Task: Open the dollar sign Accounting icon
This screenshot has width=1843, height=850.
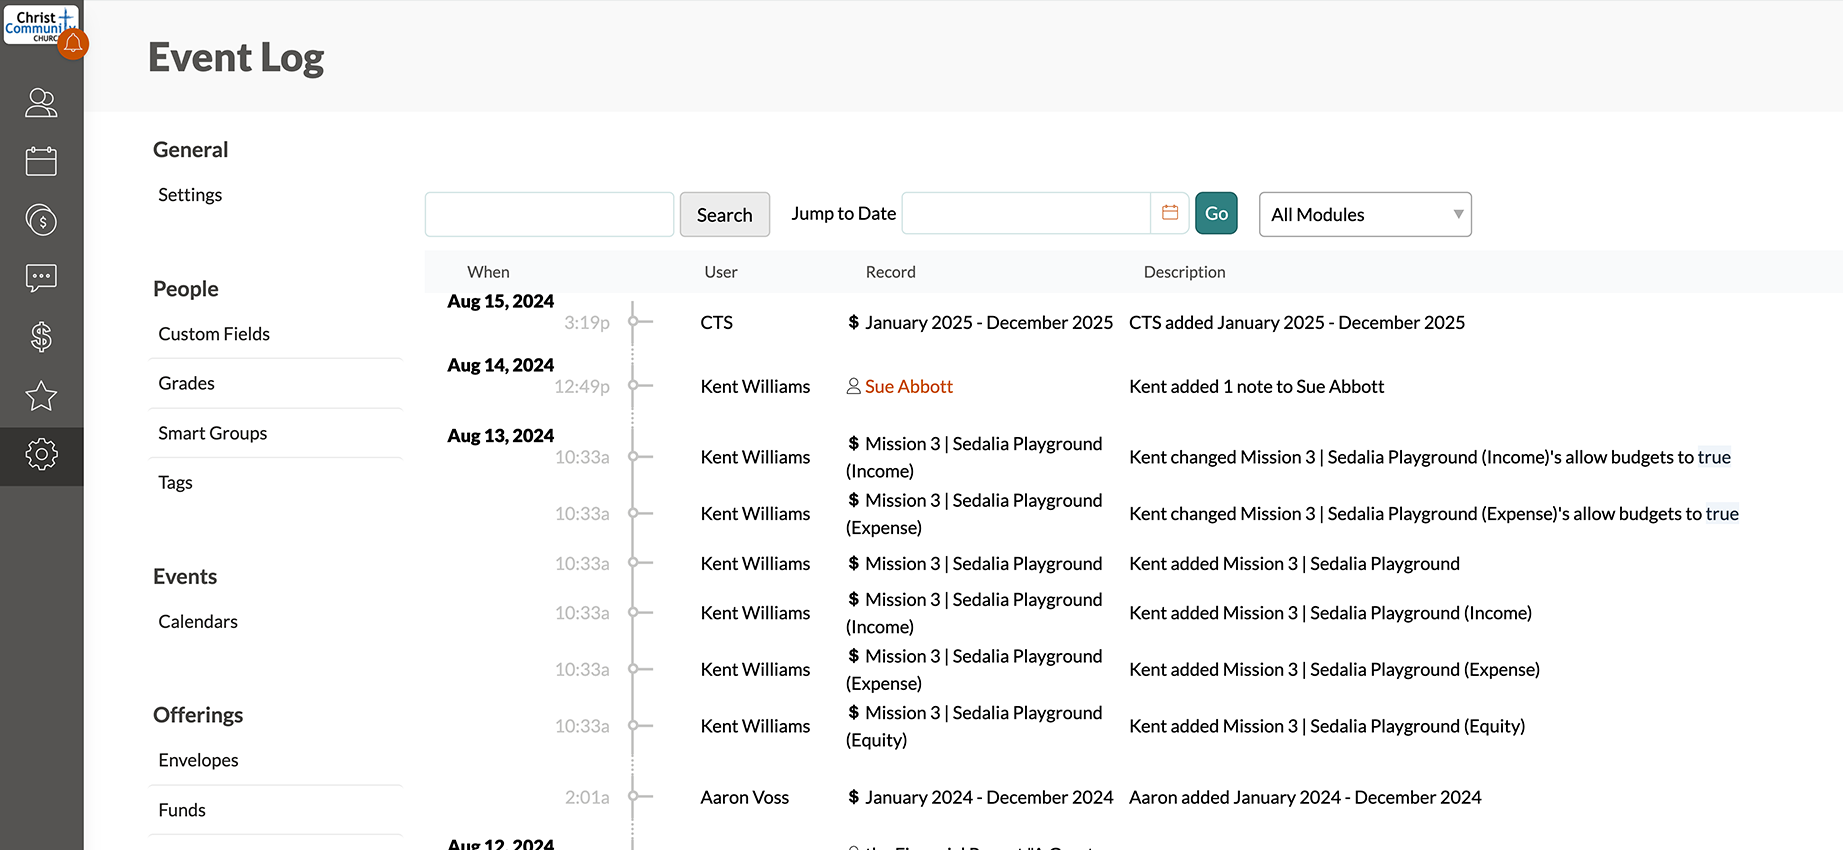Action: point(41,337)
